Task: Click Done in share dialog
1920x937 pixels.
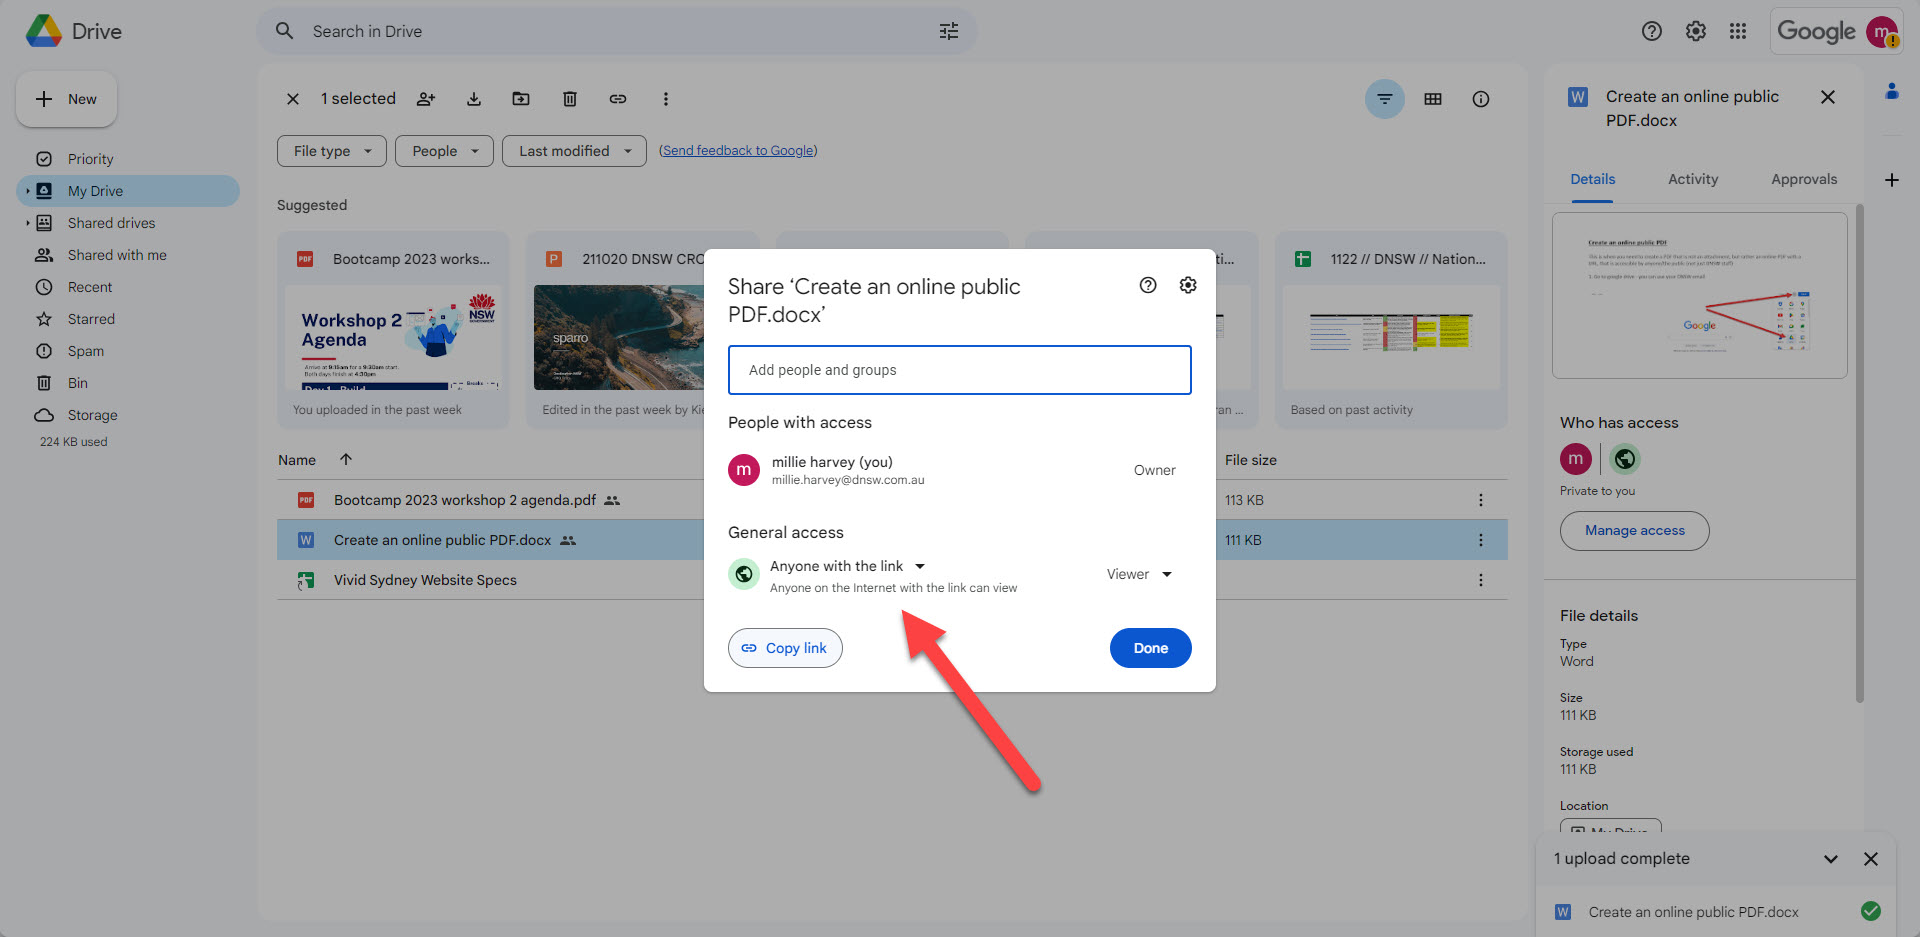Action: click(x=1150, y=648)
